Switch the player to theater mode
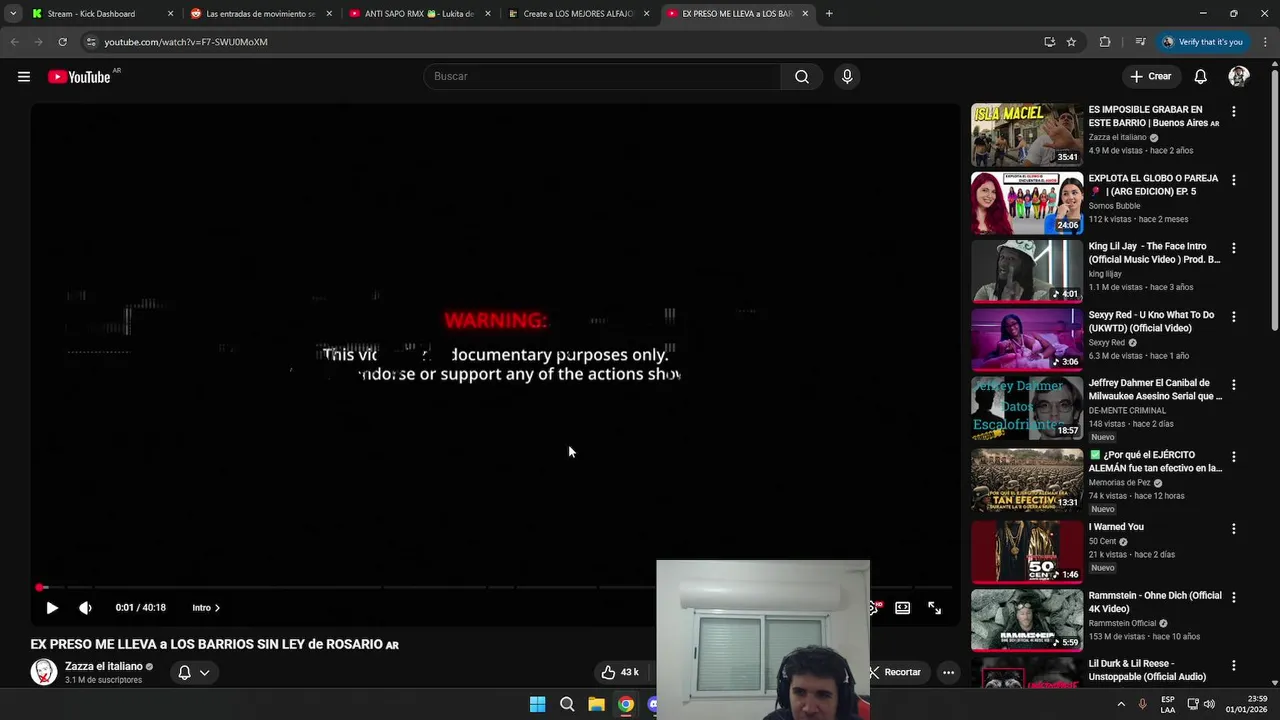The width and height of the screenshot is (1280, 720). 903,608
